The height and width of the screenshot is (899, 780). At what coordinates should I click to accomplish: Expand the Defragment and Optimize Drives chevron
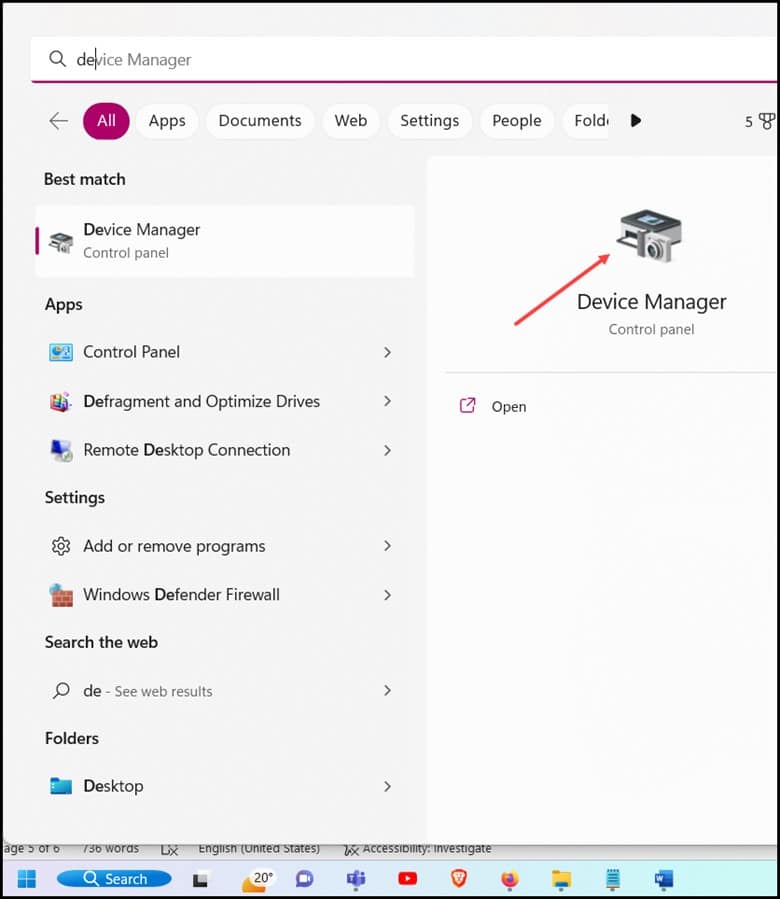click(x=388, y=401)
